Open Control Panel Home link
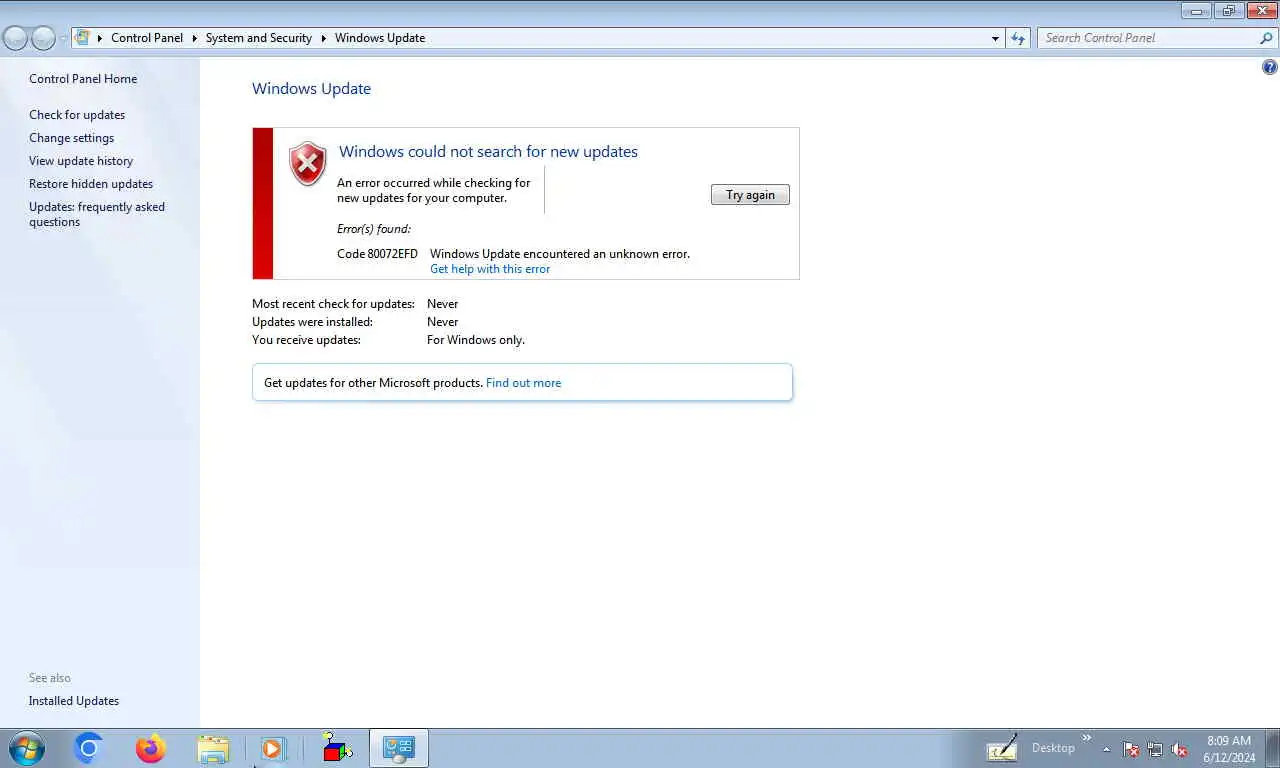The height and width of the screenshot is (768, 1280). pyautogui.click(x=83, y=79)
